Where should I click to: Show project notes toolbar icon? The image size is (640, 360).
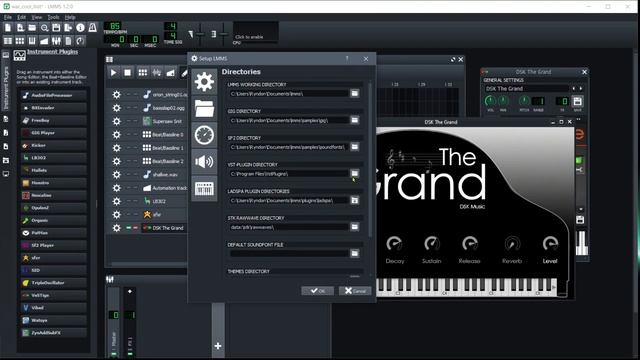click(x=68, y=41)
